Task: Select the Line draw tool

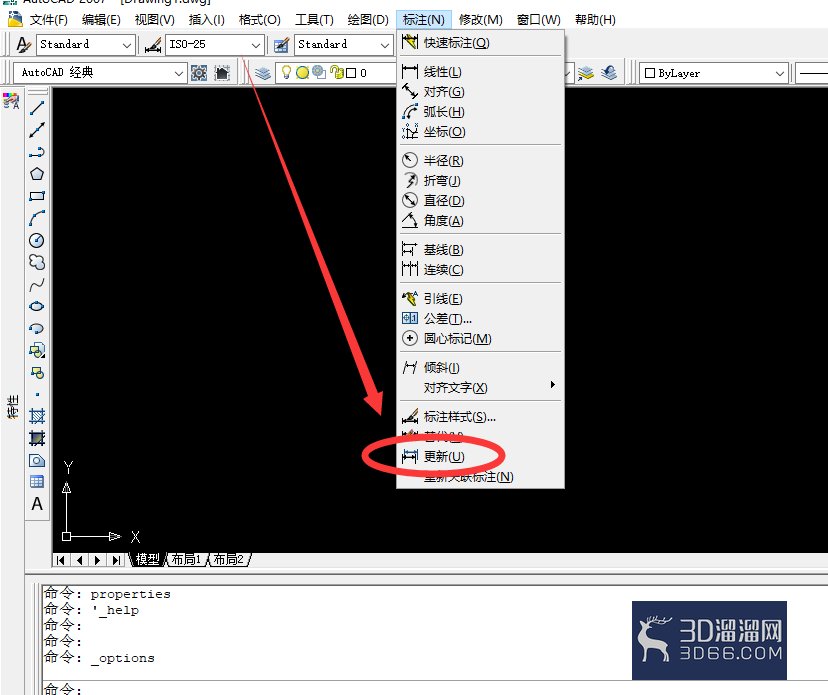Action: pos(37,108)
